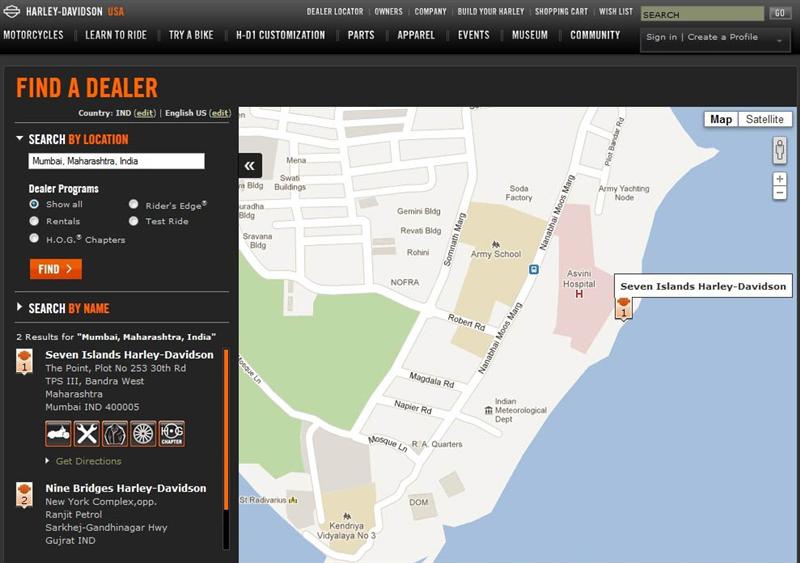Collapse the Search By Location section
Image resolution: width=800 pixels, height=563 pixels.
(19, 138)
